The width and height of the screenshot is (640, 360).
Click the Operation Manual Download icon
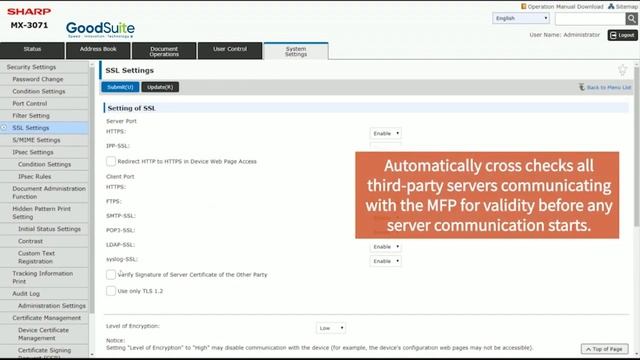coord(523,7)
